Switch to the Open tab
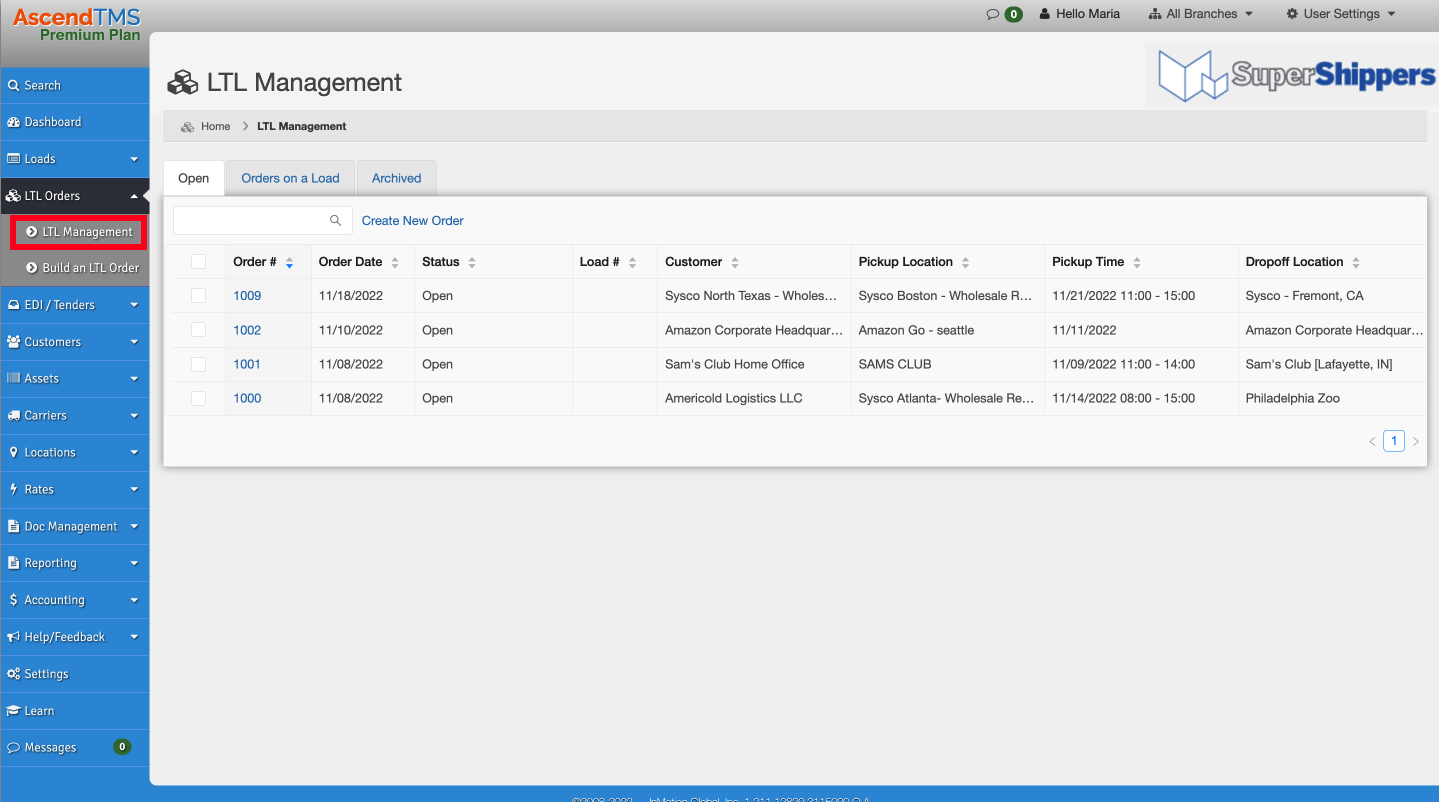The height and width of the screenshot is (802, 1439). [x=194, y=178]
